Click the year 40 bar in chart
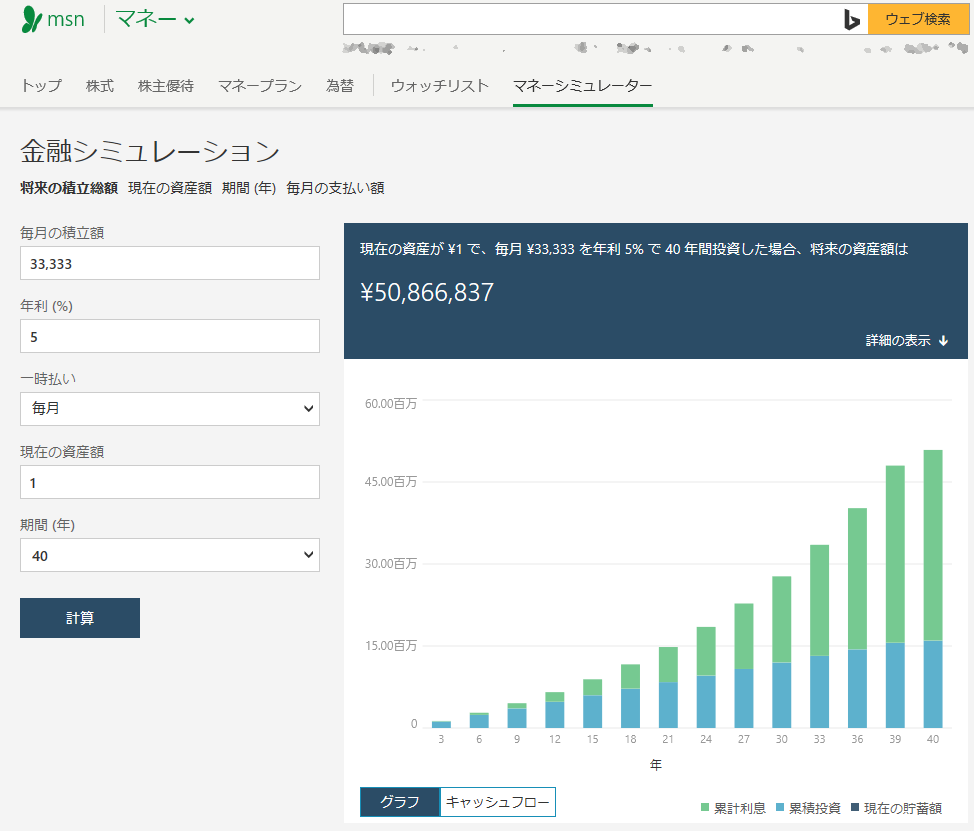The height and width of the screenshot is (831, 974). (932, 590)
